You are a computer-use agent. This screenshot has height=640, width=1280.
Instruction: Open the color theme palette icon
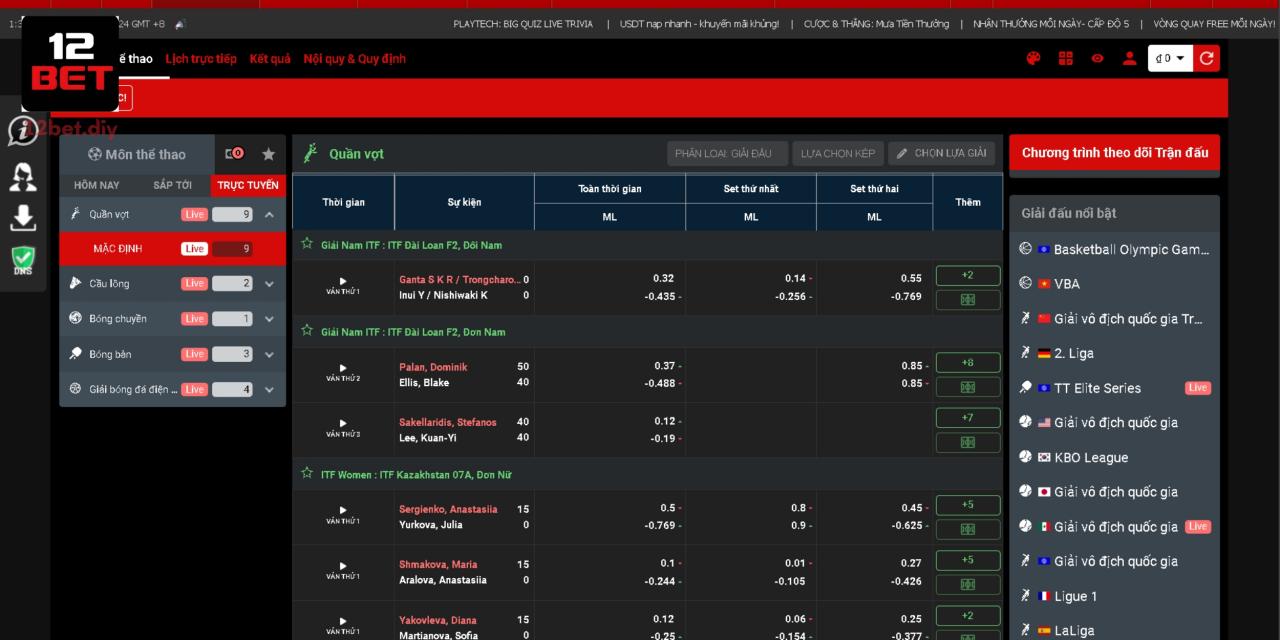point(1033,59)
